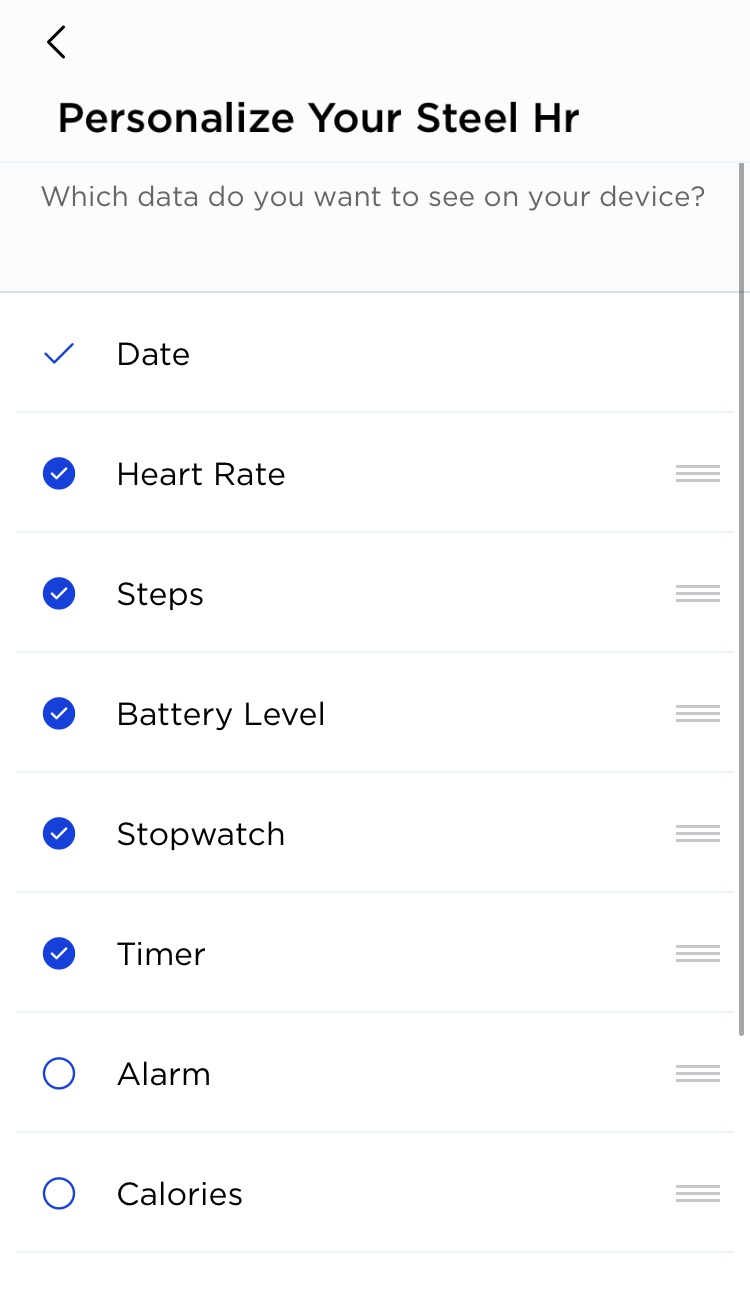Click the Battery Level drag handle icon

coord(697,714)
